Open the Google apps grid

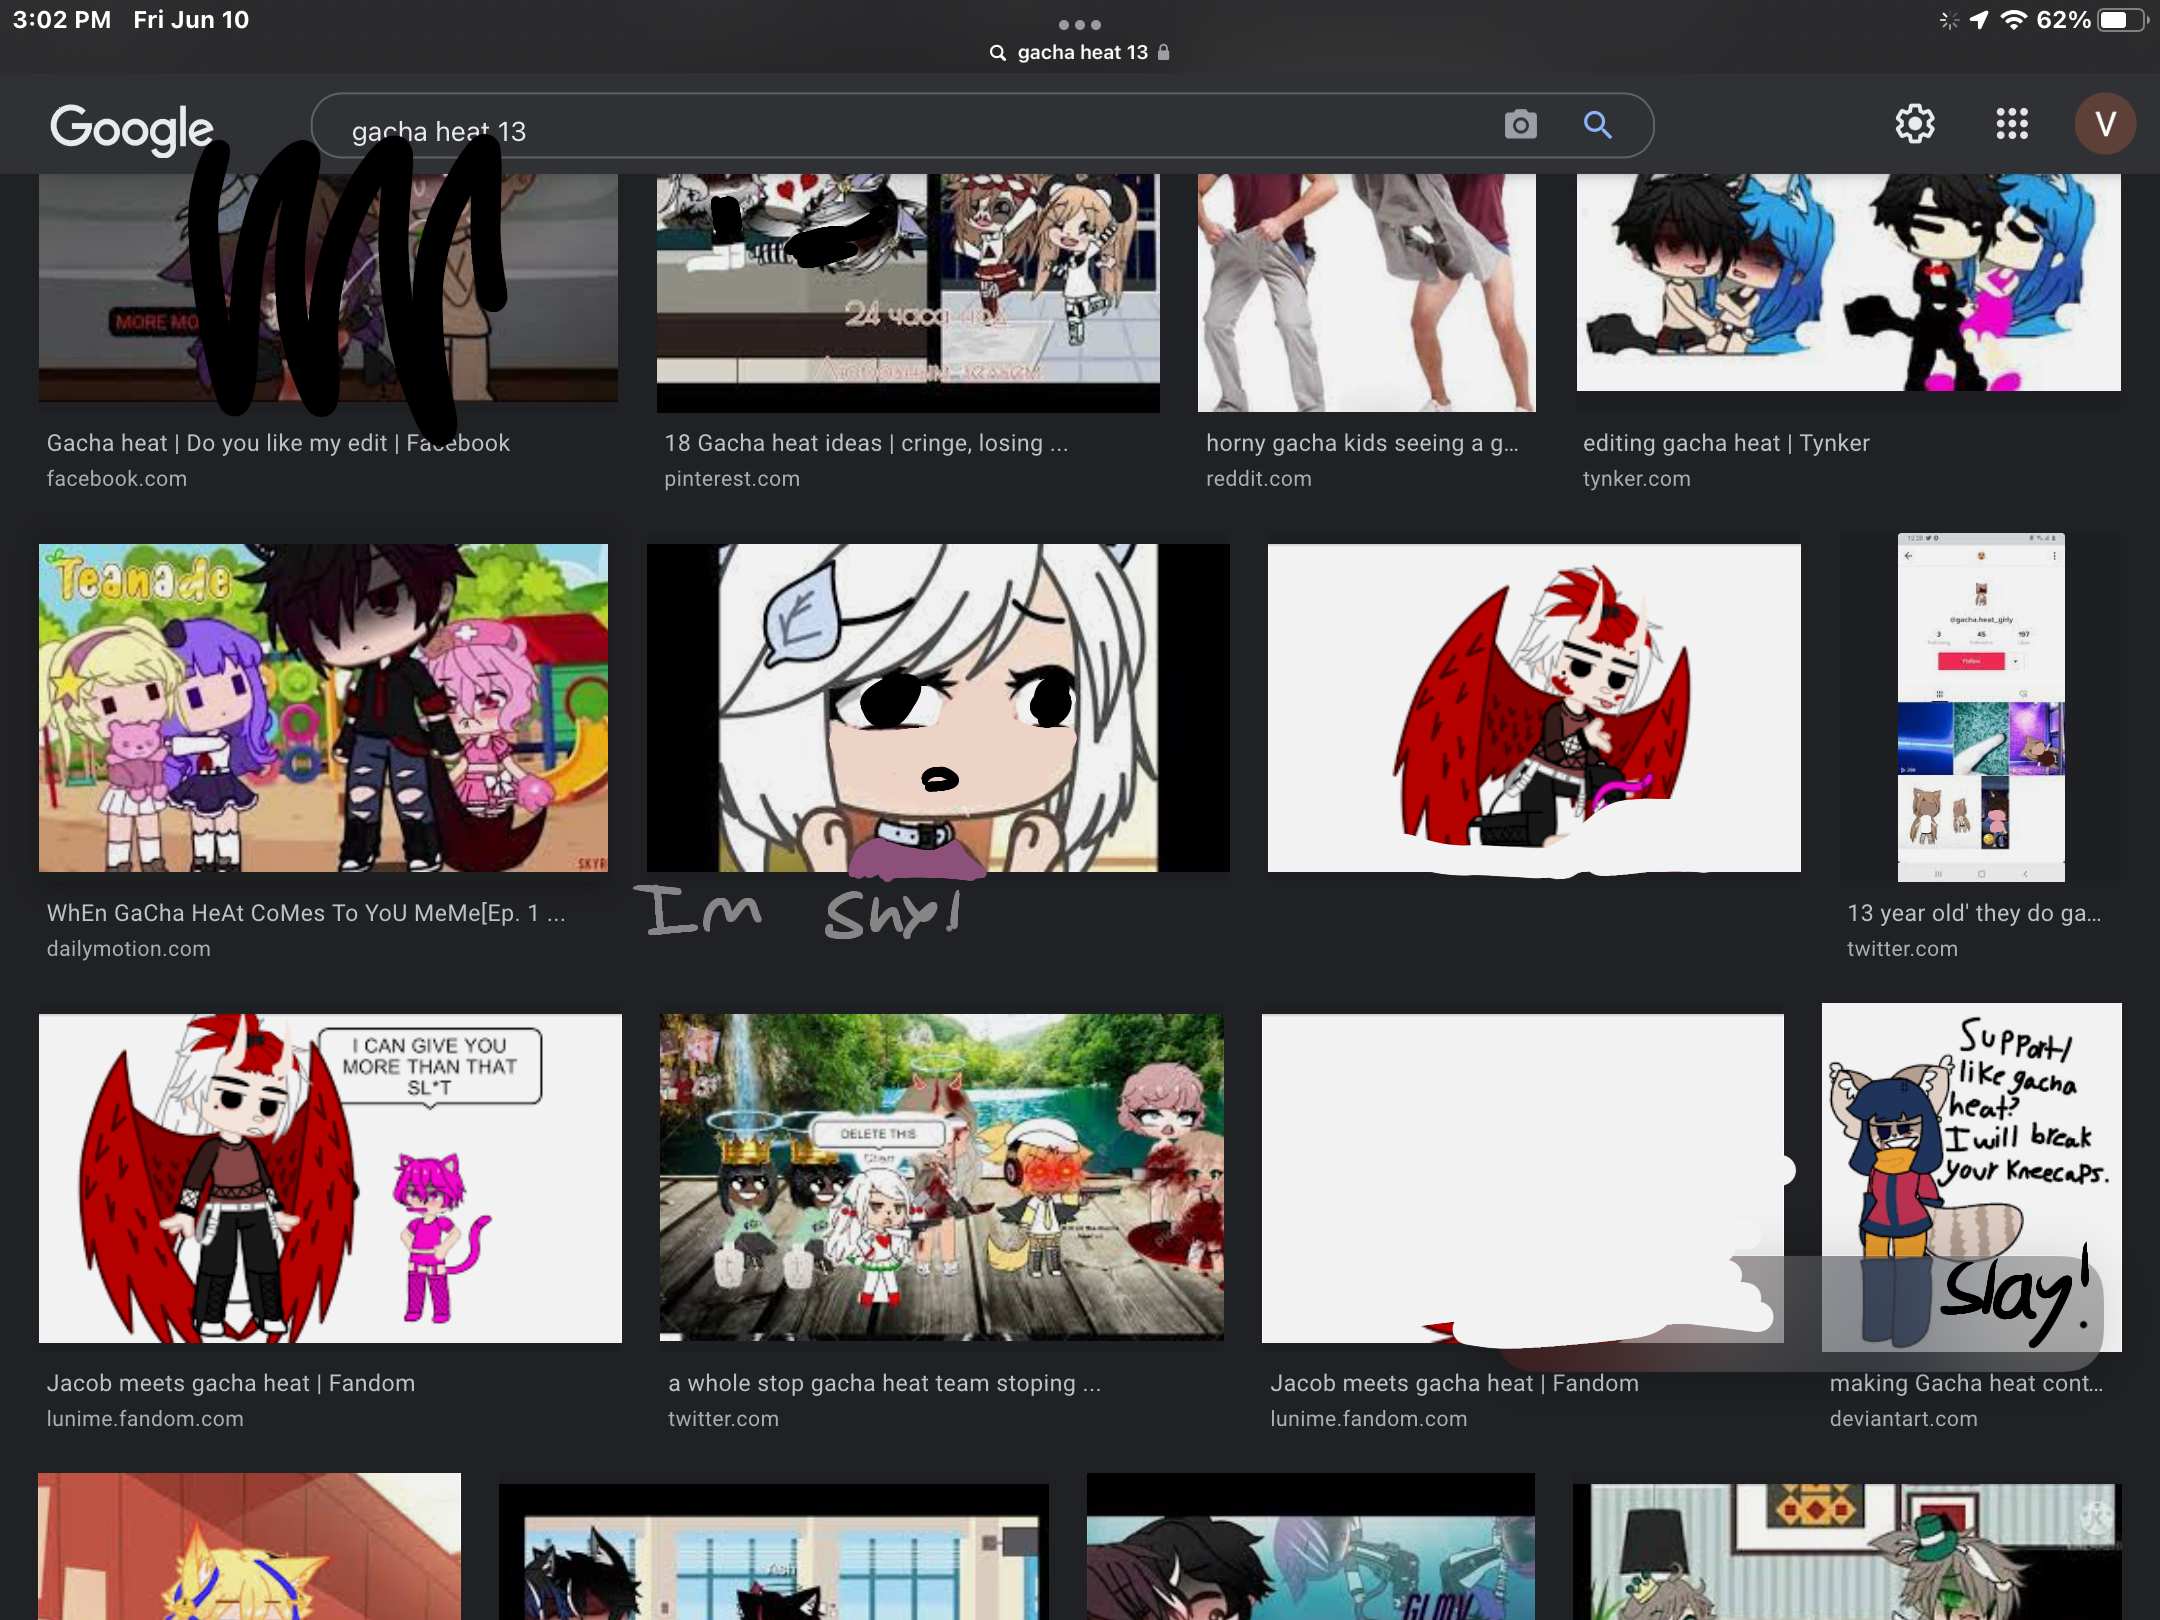2012,124
